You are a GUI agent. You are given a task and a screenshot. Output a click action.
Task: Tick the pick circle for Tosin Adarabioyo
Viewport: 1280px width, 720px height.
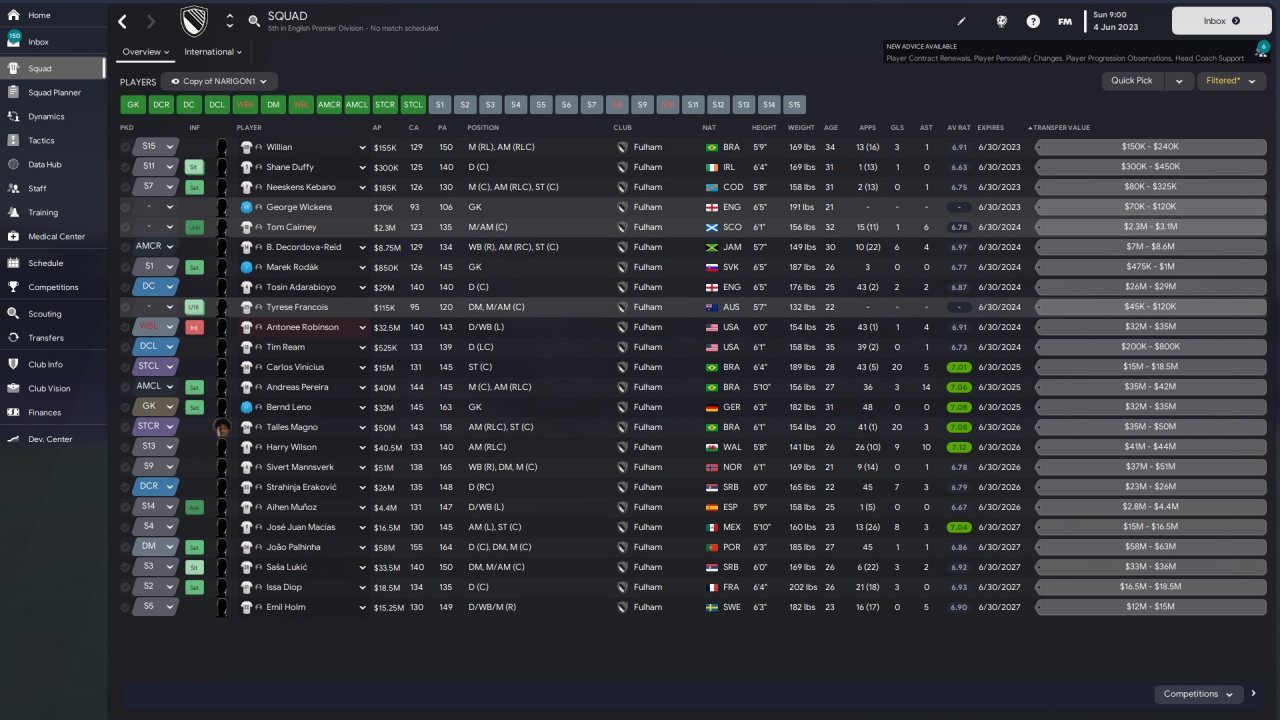pos(125,287)
